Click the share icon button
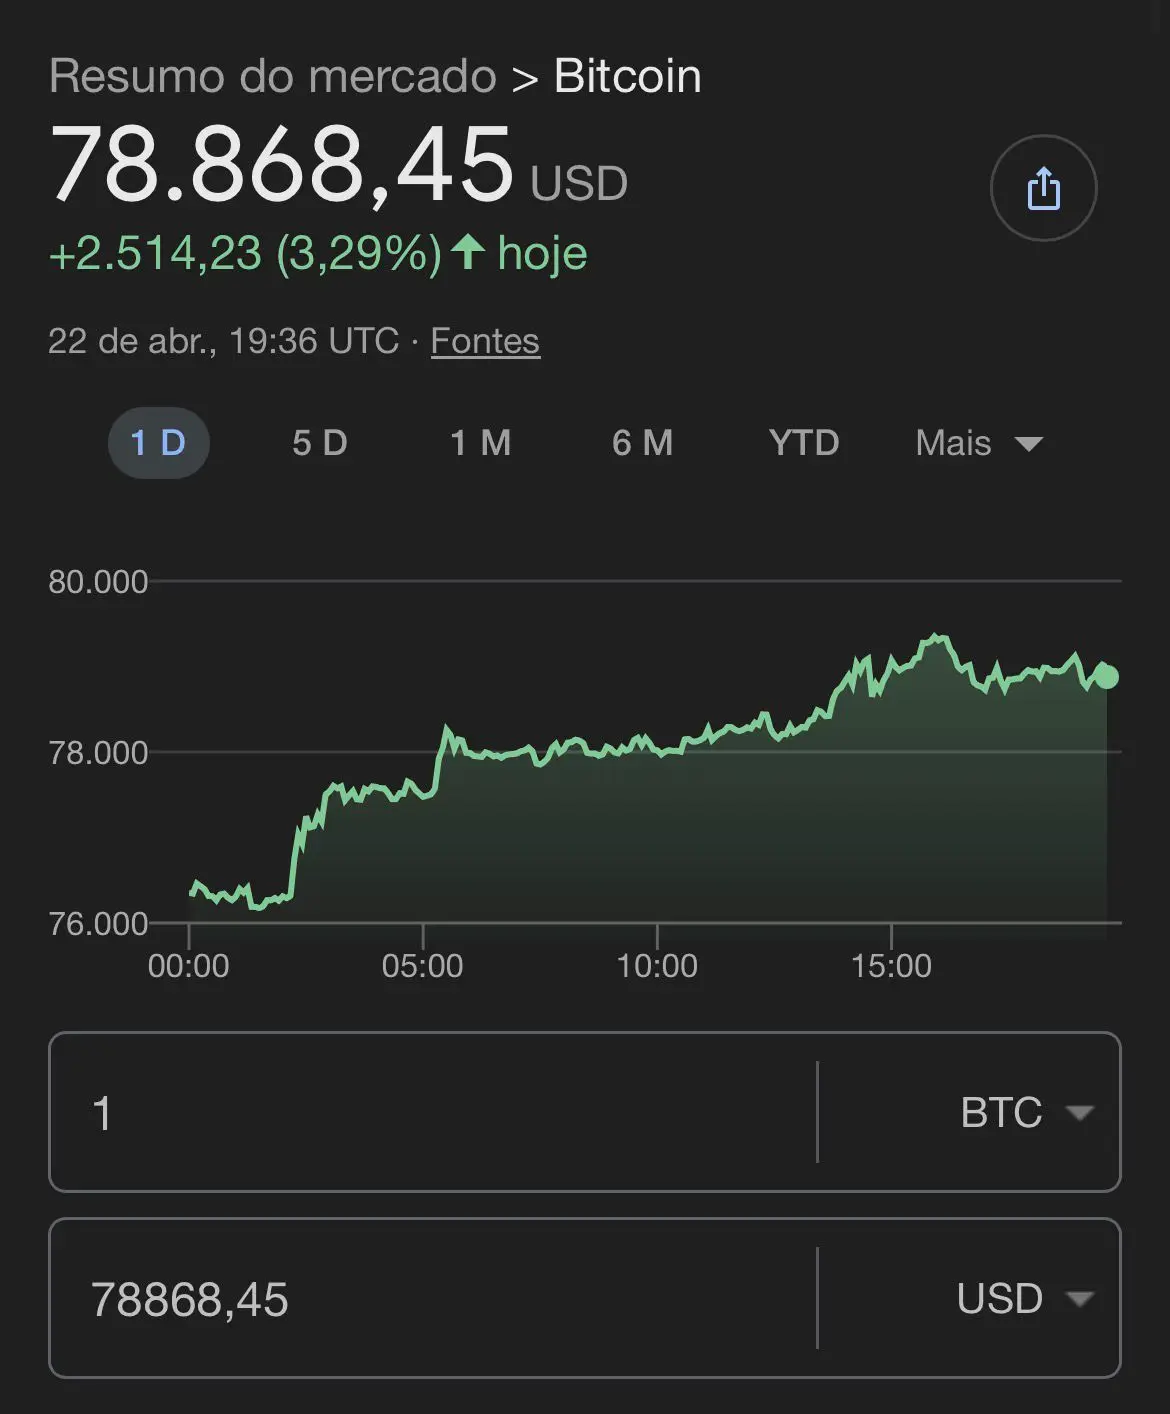 pos(1043,188)
